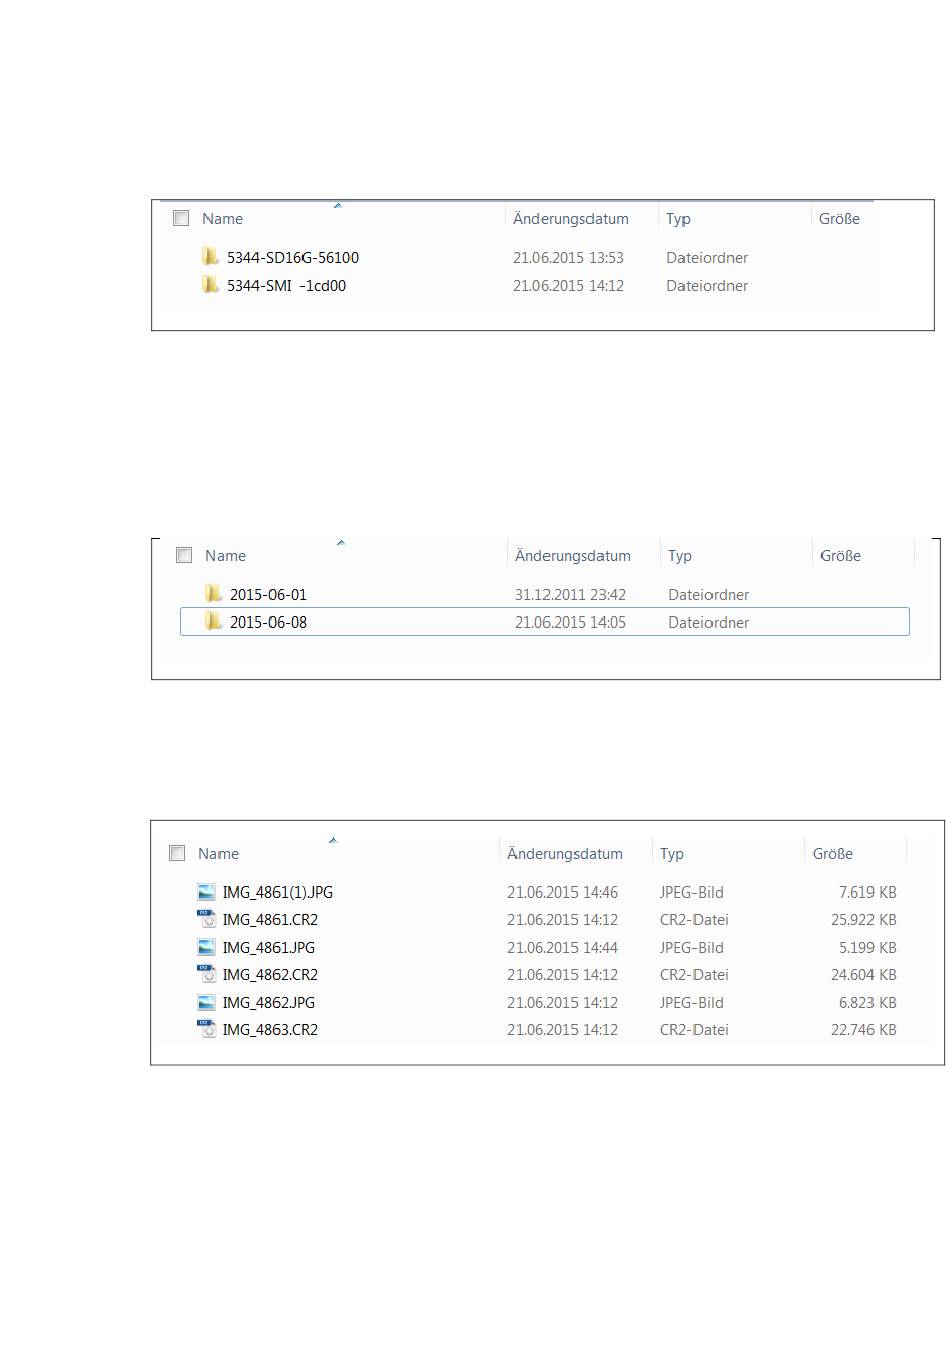Click JPEG-Bild type in the IMG_4861(1).JPG row
Viewport: 950px width, 1369px height.
pos(692,893)
